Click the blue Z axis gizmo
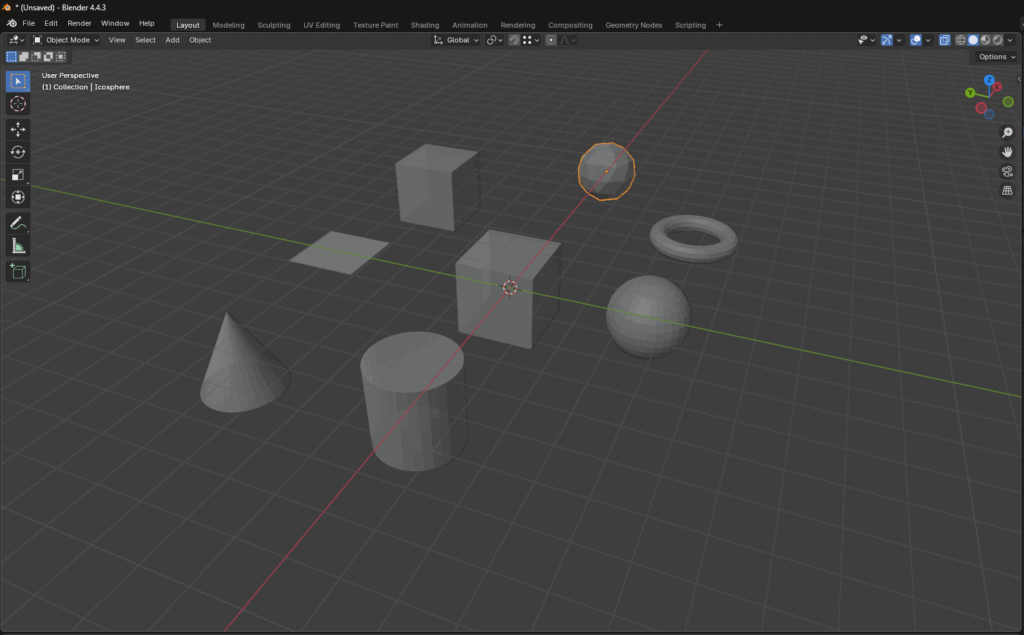The image size is (1024, 635). pyautogui.click(x=989, y=80)
